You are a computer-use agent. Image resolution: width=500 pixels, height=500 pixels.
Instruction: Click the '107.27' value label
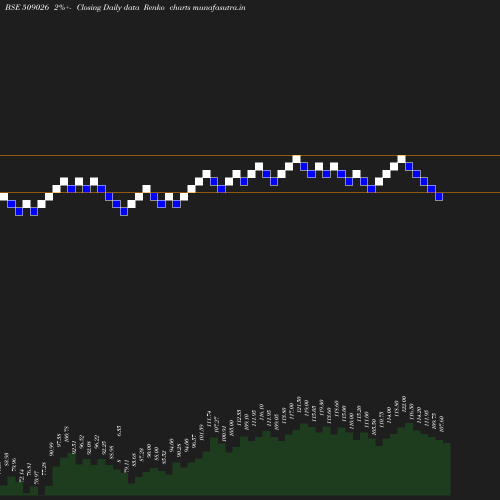(x=217, y=425)
